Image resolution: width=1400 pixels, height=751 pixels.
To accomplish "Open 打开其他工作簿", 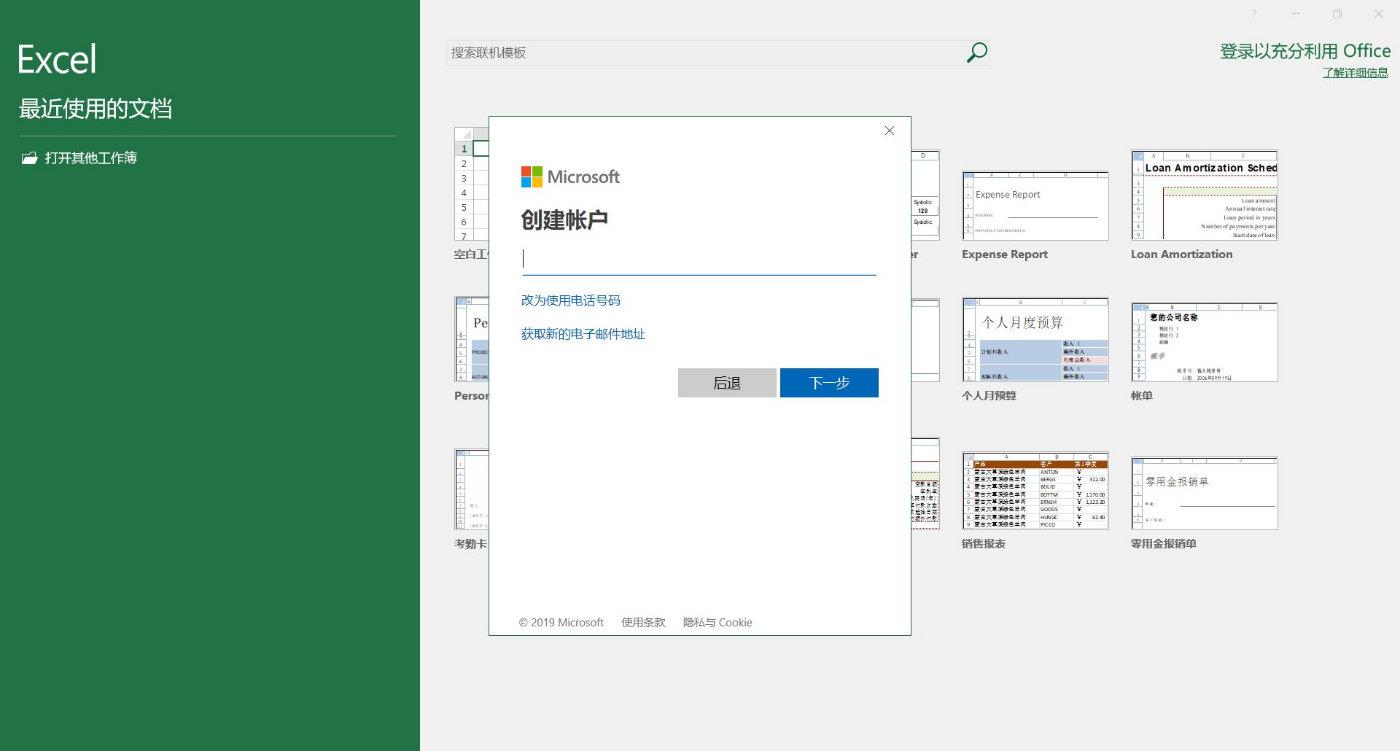I will point(91,158).
